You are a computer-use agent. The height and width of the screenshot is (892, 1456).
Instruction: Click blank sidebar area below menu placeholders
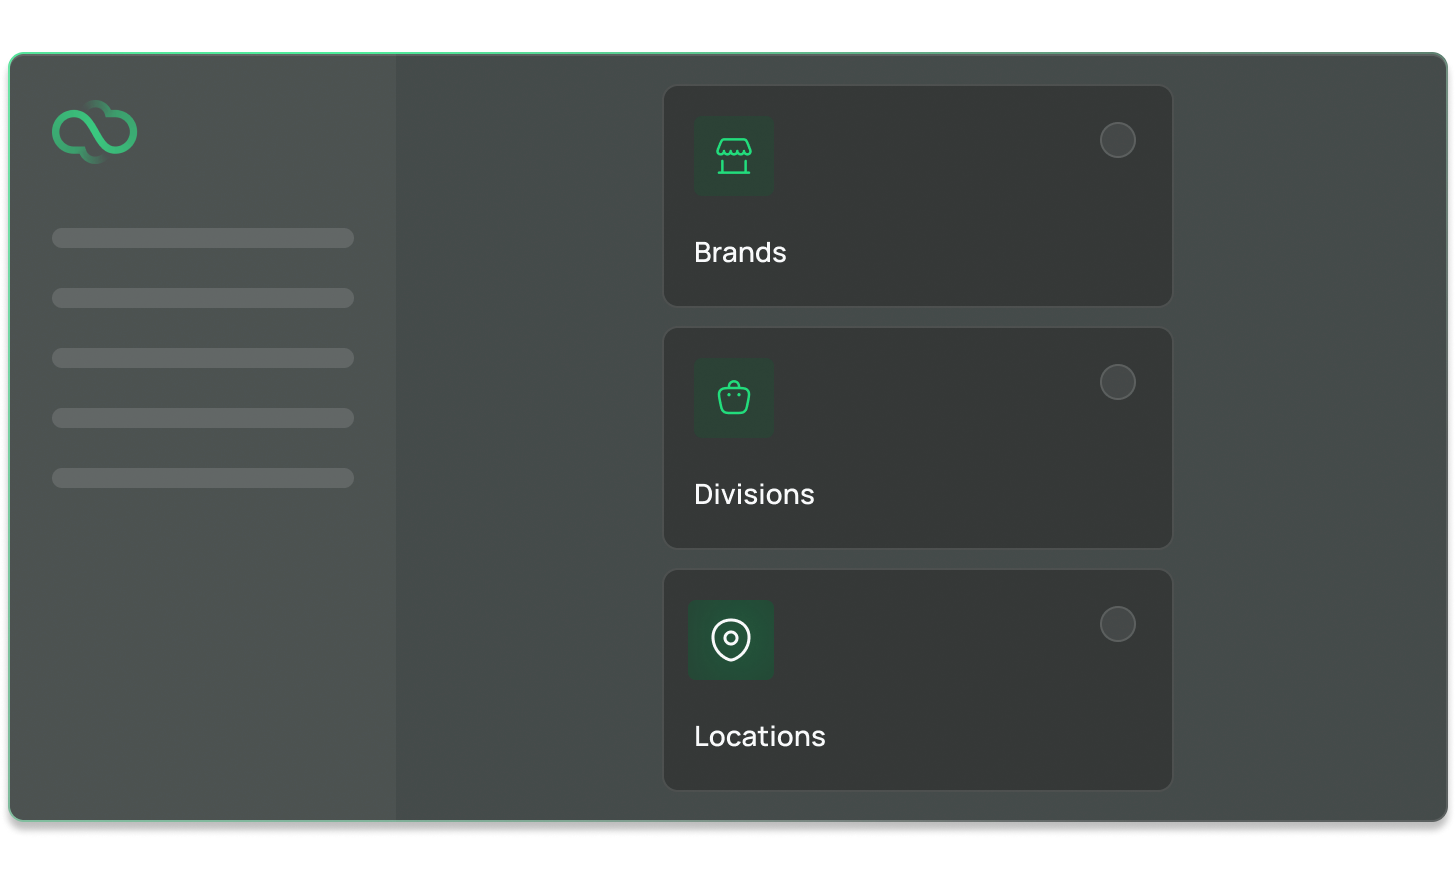(203, 650)
